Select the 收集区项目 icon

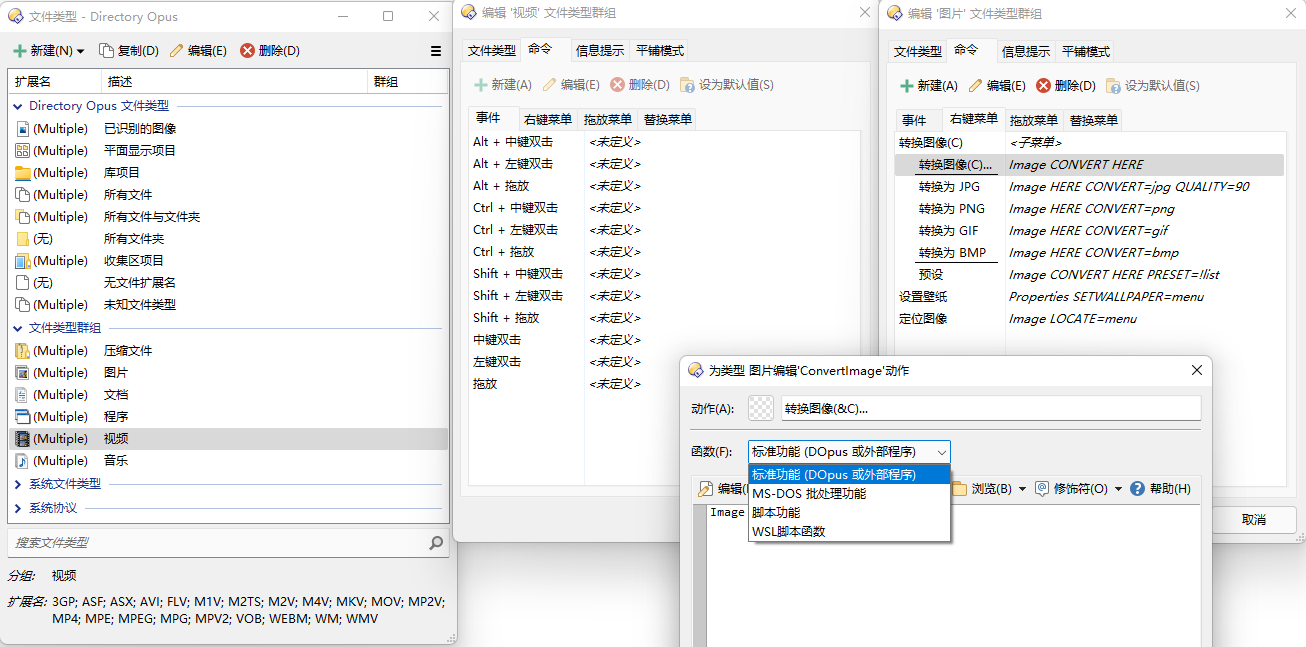coord(23,261)
